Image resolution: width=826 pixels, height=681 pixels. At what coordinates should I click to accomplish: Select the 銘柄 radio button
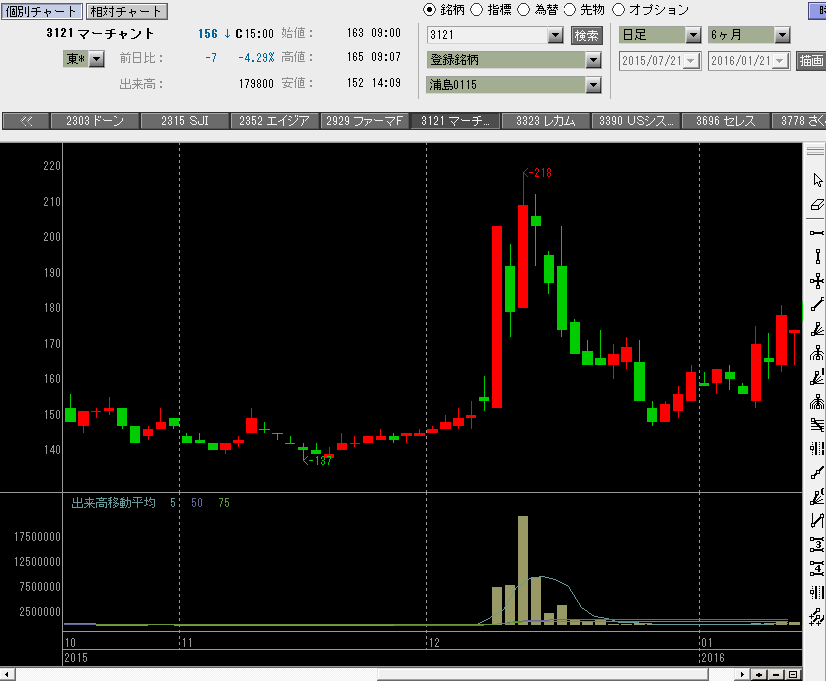point(429,9)
